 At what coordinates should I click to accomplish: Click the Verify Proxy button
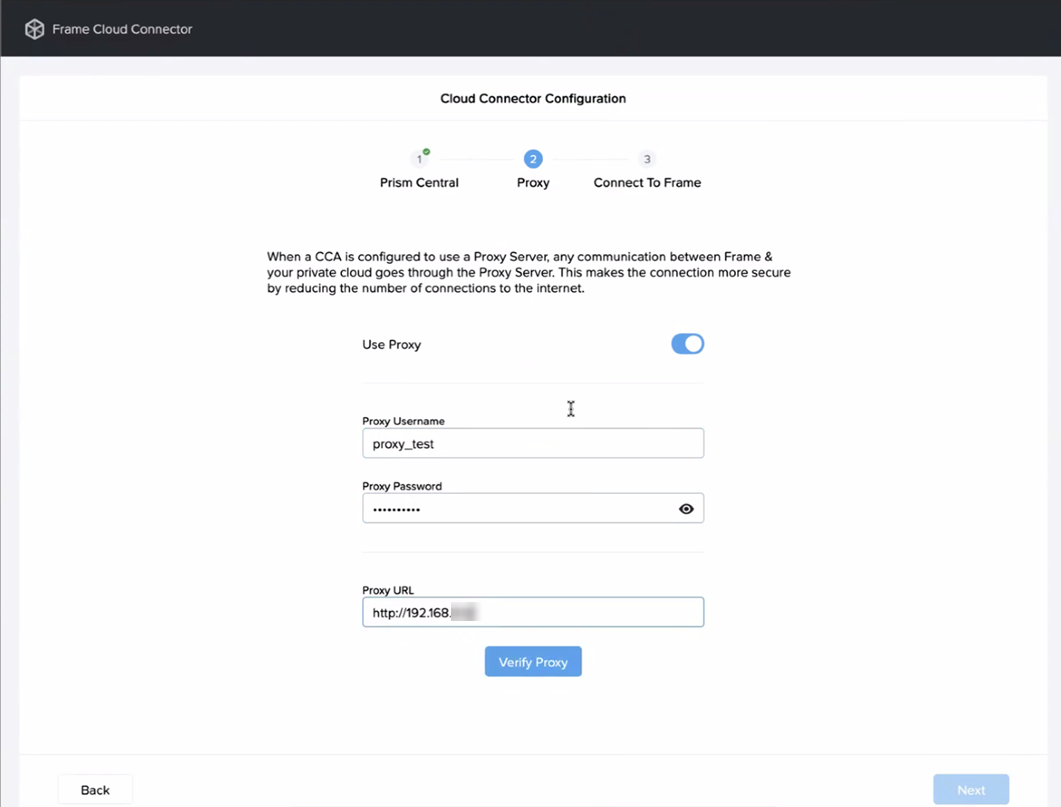[x=533, y=661]
